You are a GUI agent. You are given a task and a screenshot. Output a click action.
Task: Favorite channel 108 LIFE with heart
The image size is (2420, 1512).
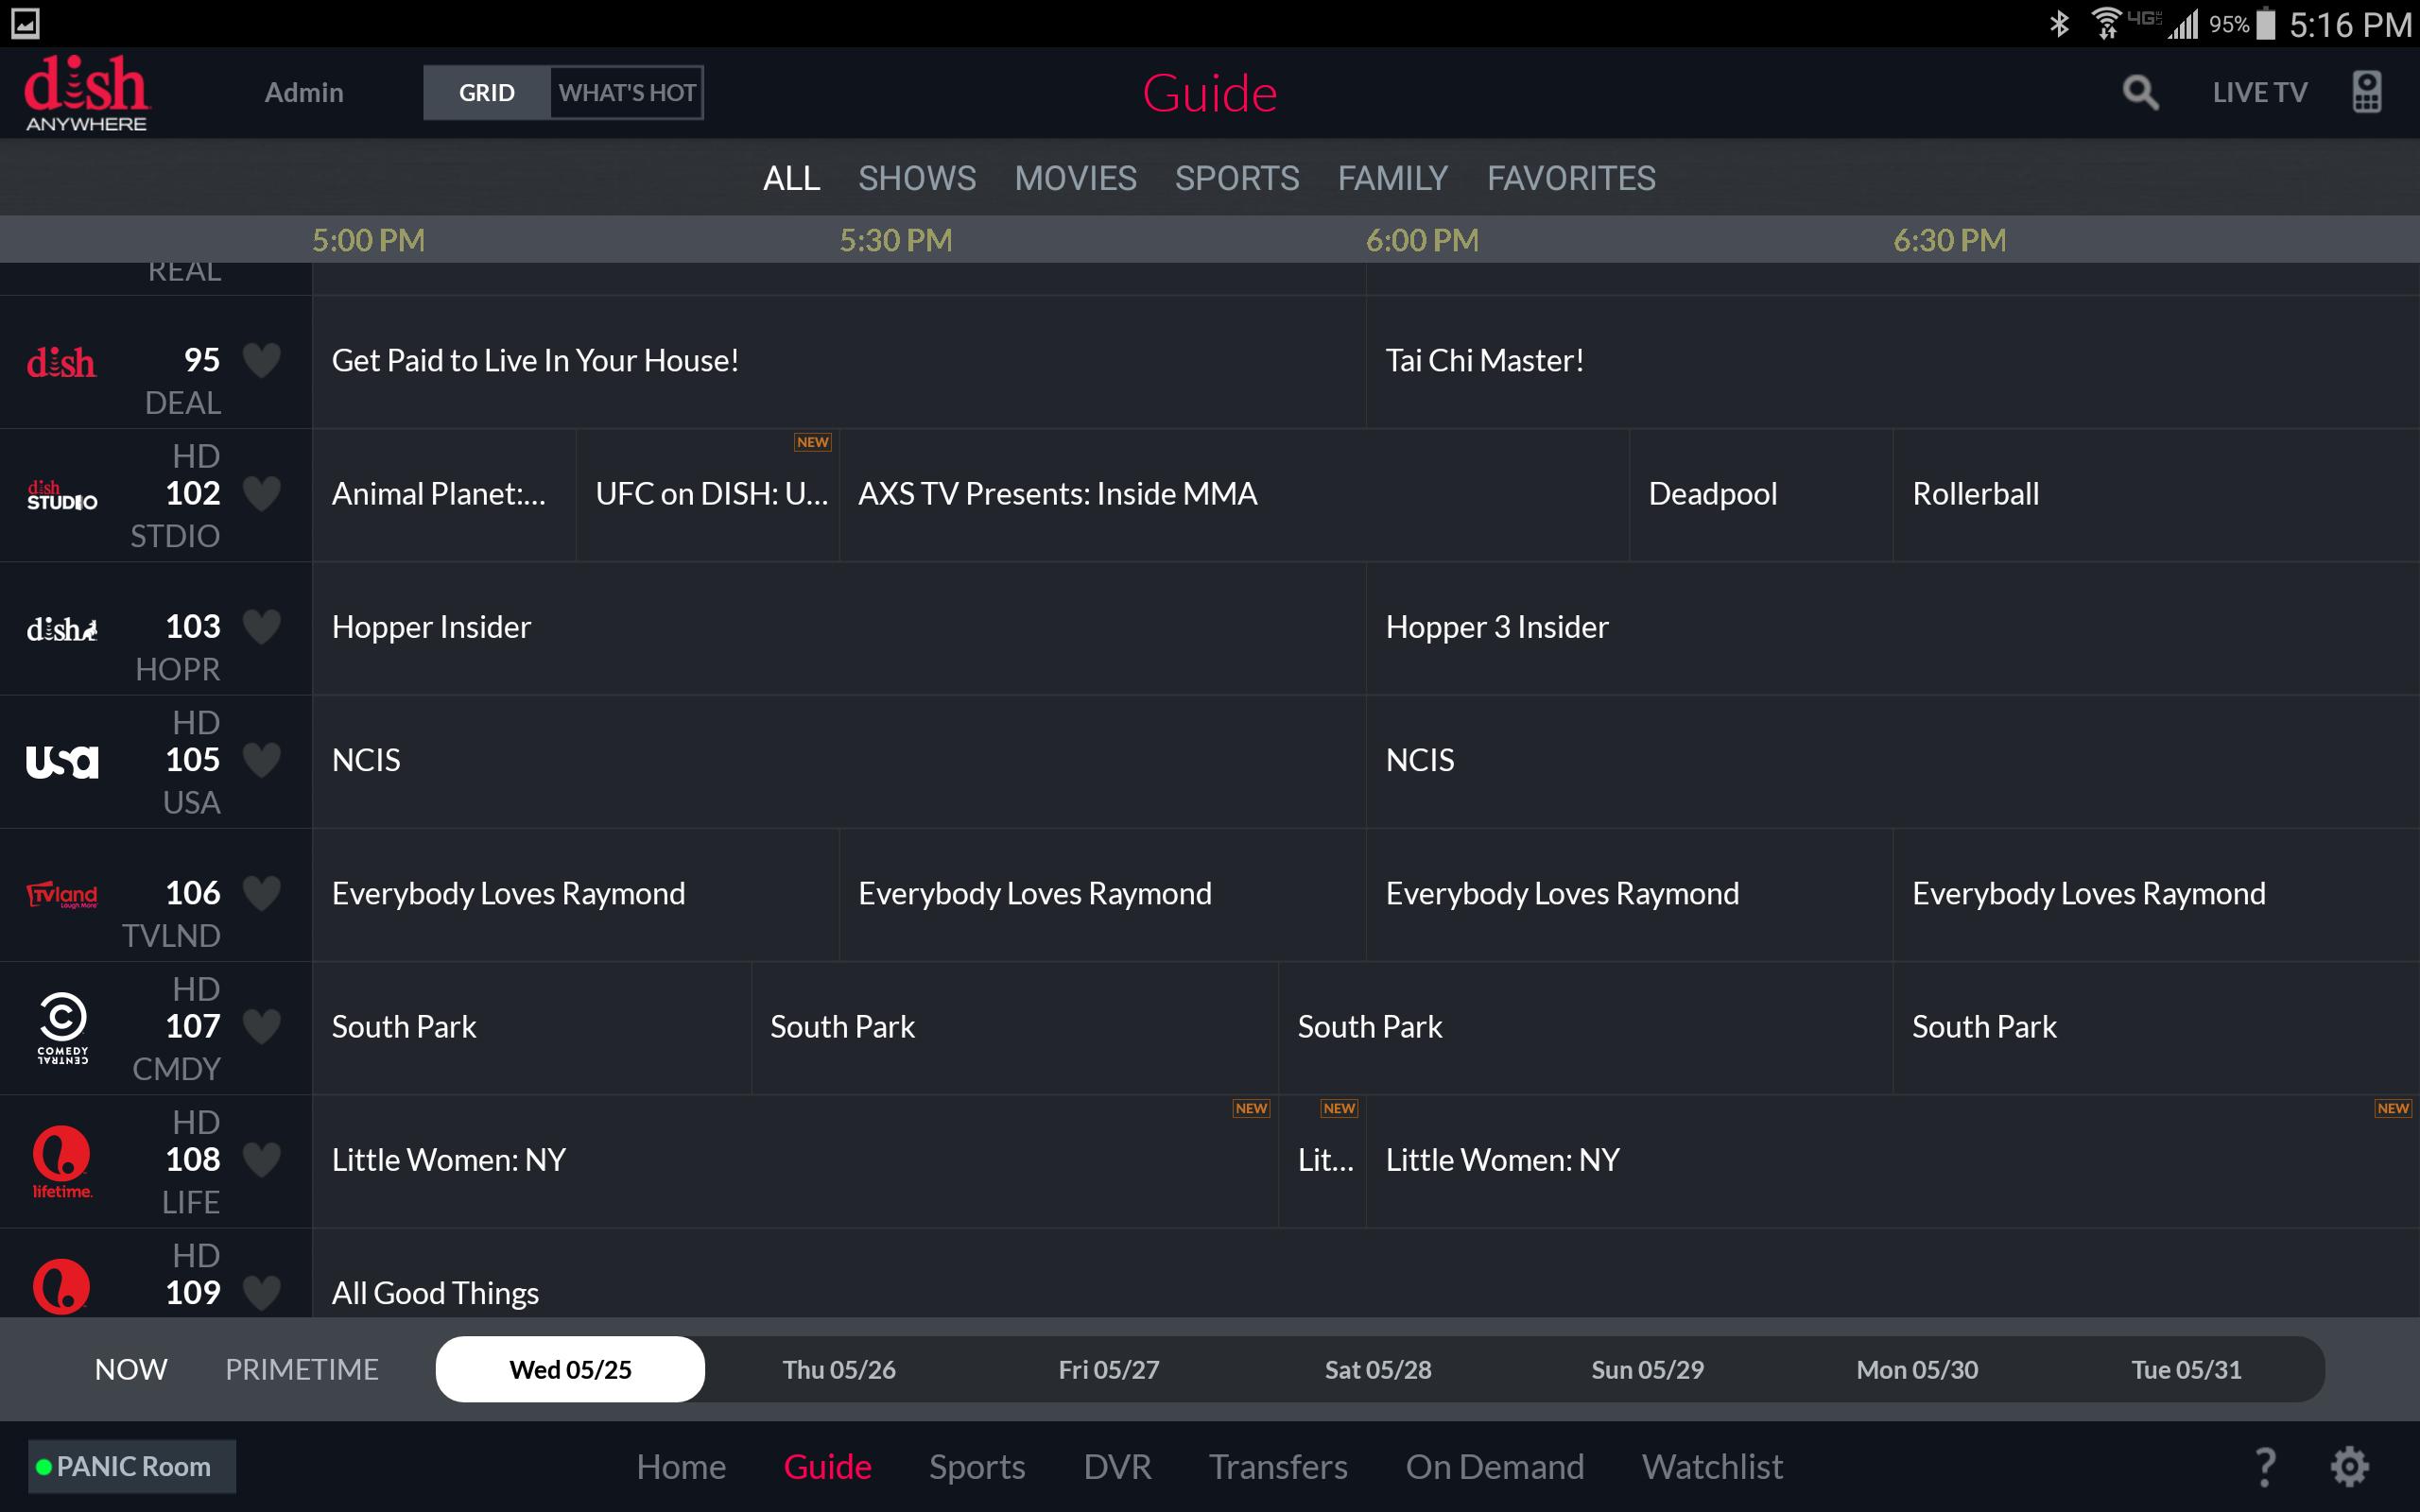[x=262, y=1159]
